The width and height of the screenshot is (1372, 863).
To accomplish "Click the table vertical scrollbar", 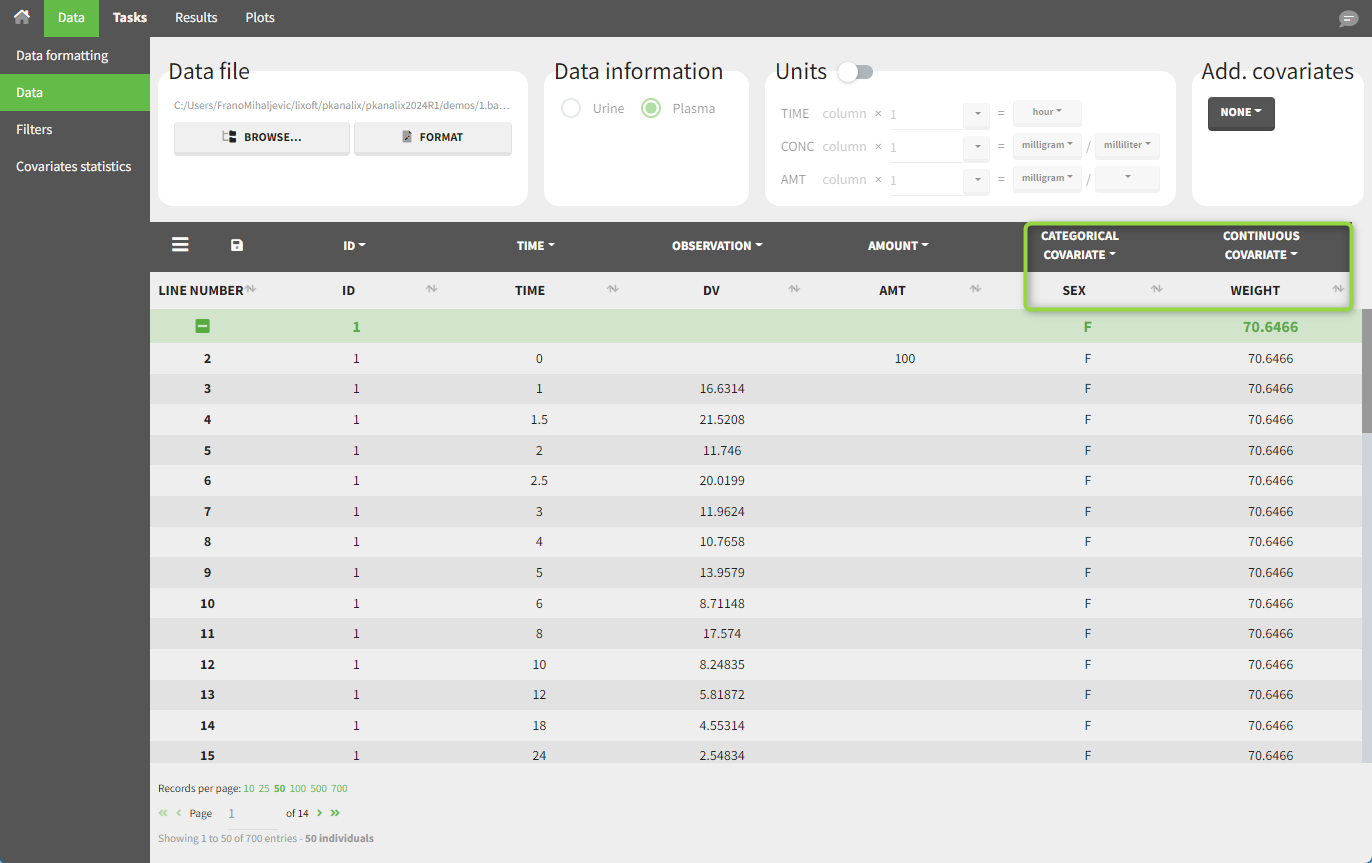I will [1366, 370].
